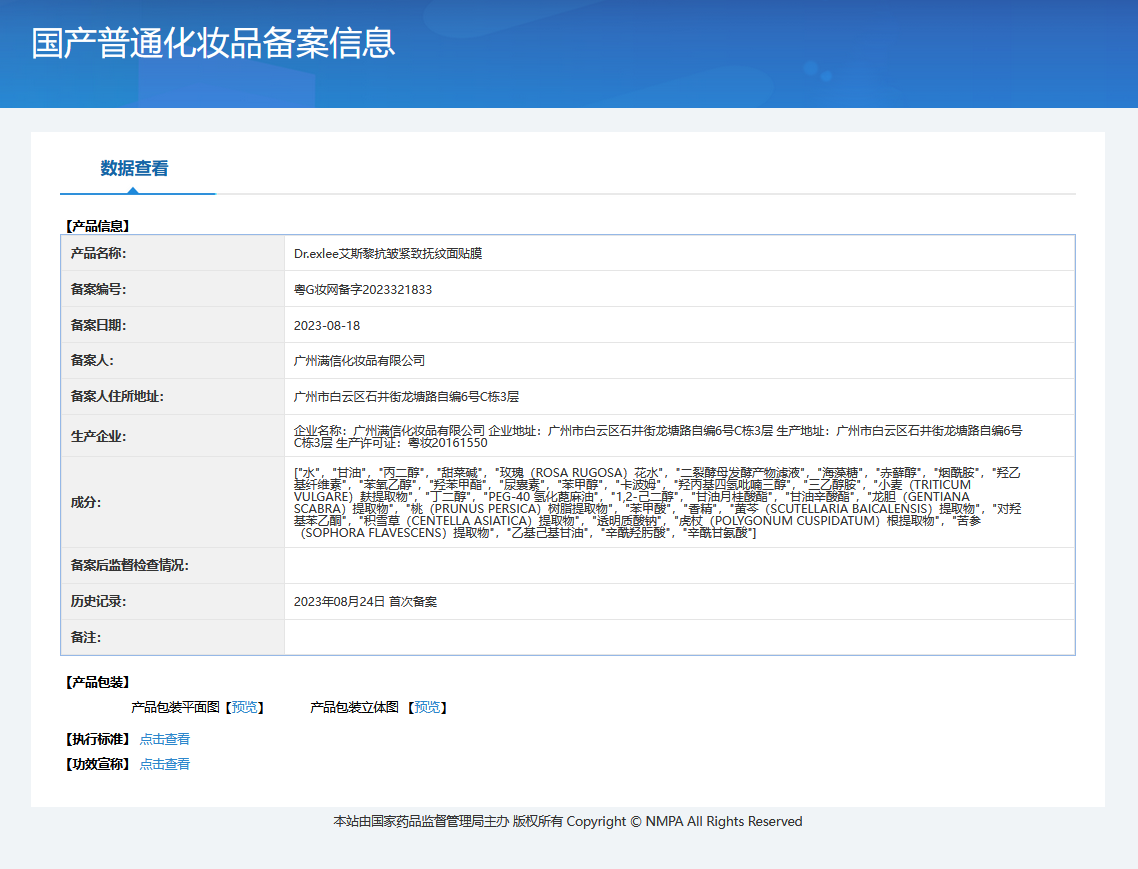Click product name Dr.exlee艾斯黎抗皱紧致抚纹面贴膜
The height and width of the screenshot is (869, 1138).
(388, 253)
